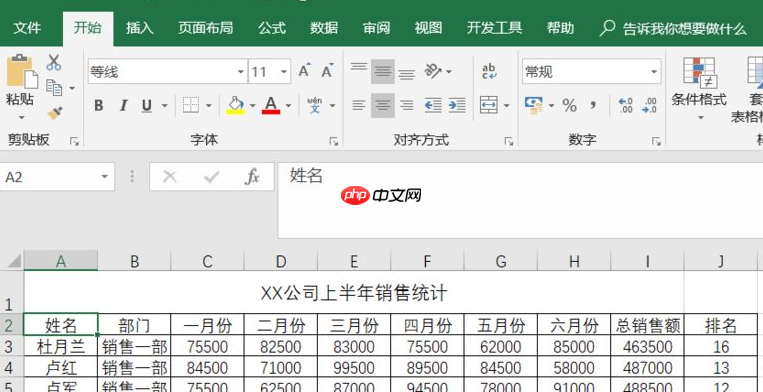
Task: Open the font name dropdown 等线
Action: 241,72
